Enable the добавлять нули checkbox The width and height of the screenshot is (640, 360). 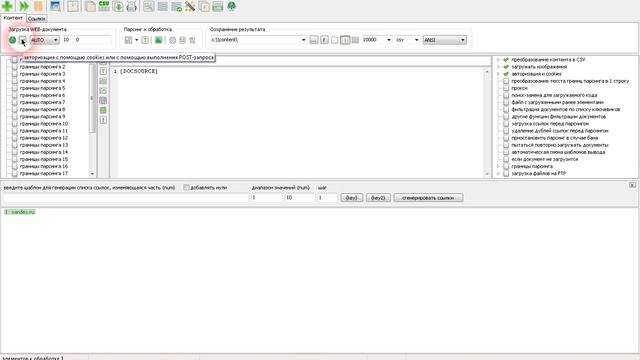tap(186, 188)
